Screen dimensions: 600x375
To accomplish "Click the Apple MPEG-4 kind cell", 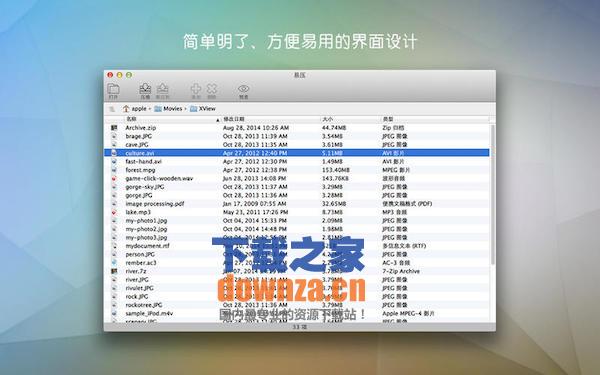I will [408, 313].
